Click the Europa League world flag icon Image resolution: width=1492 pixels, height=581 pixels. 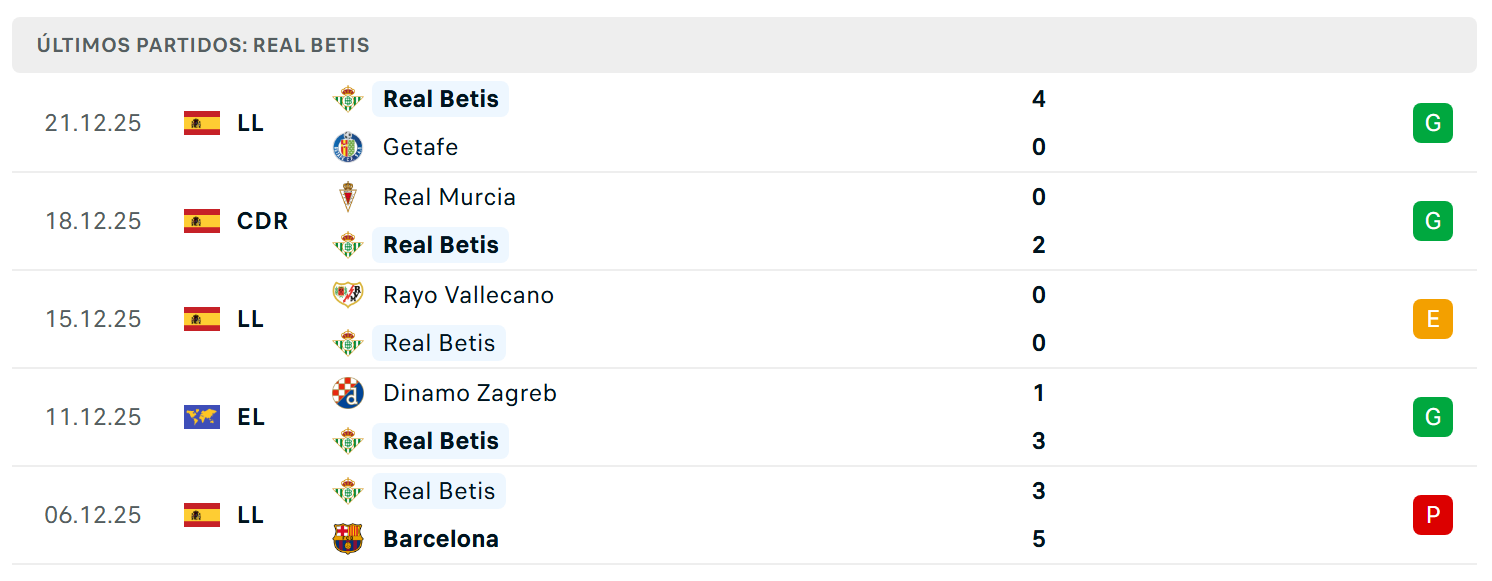coord(202,417)
